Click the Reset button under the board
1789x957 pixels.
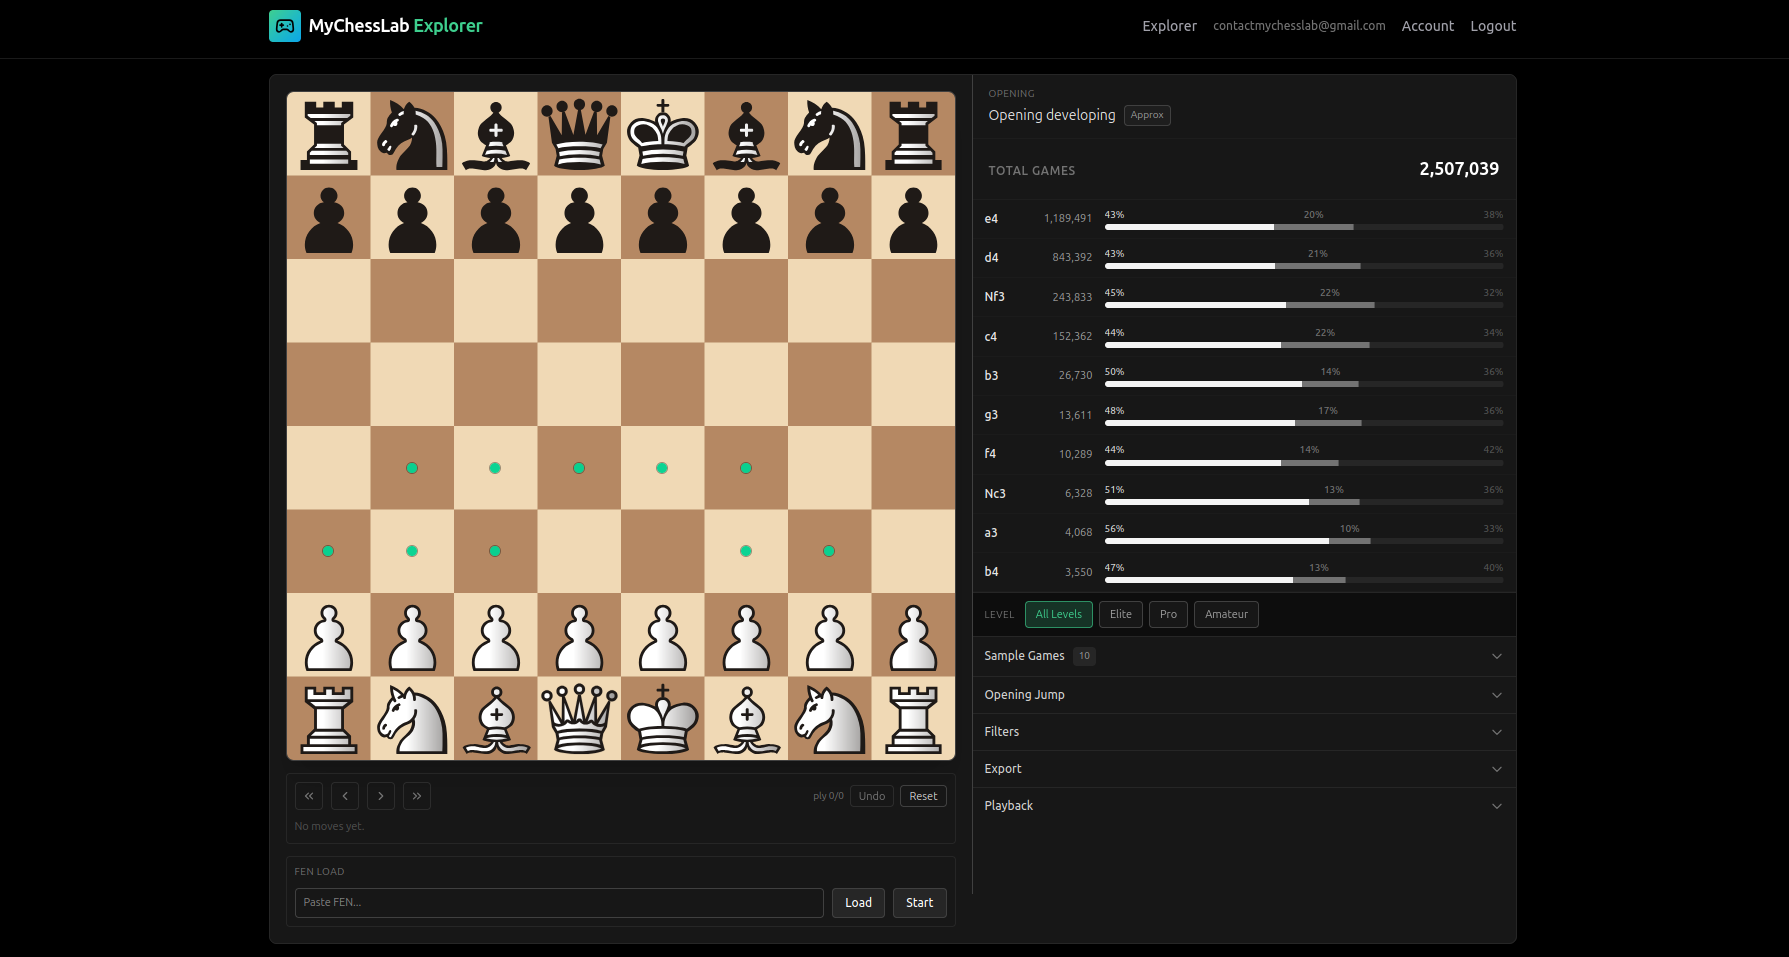click(x=923, y=796)
